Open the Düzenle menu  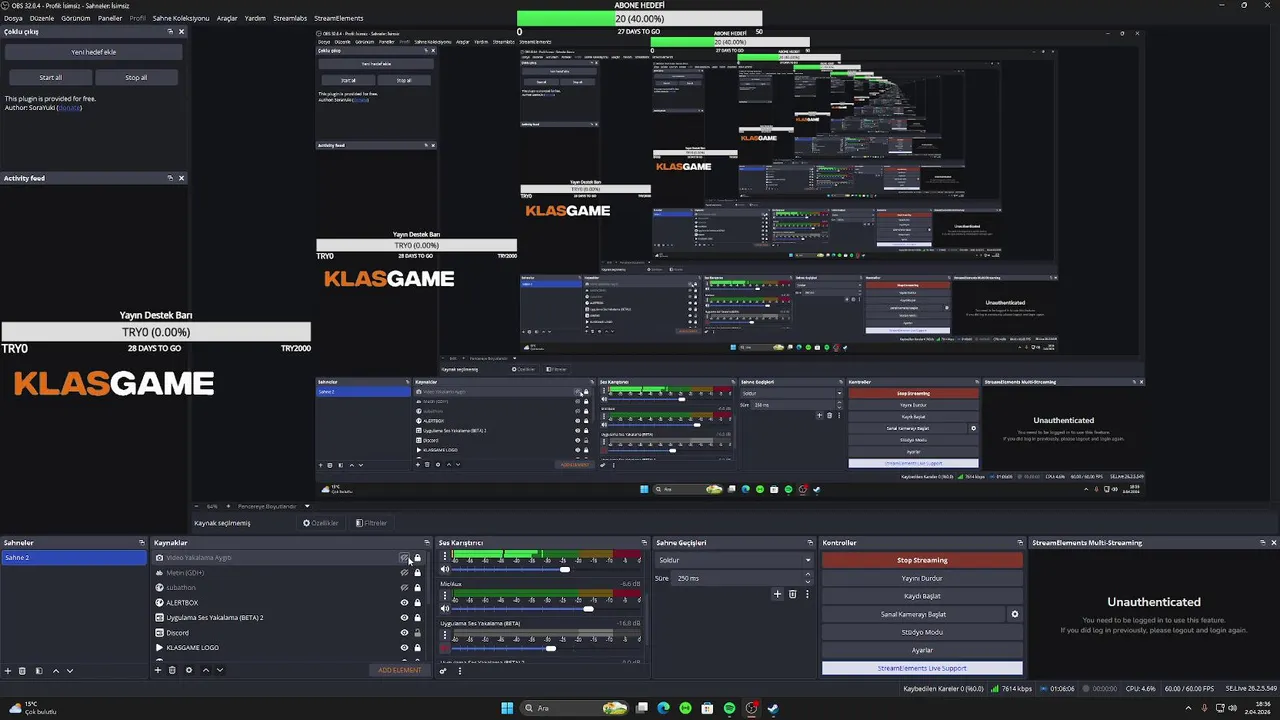pos(42,18)
